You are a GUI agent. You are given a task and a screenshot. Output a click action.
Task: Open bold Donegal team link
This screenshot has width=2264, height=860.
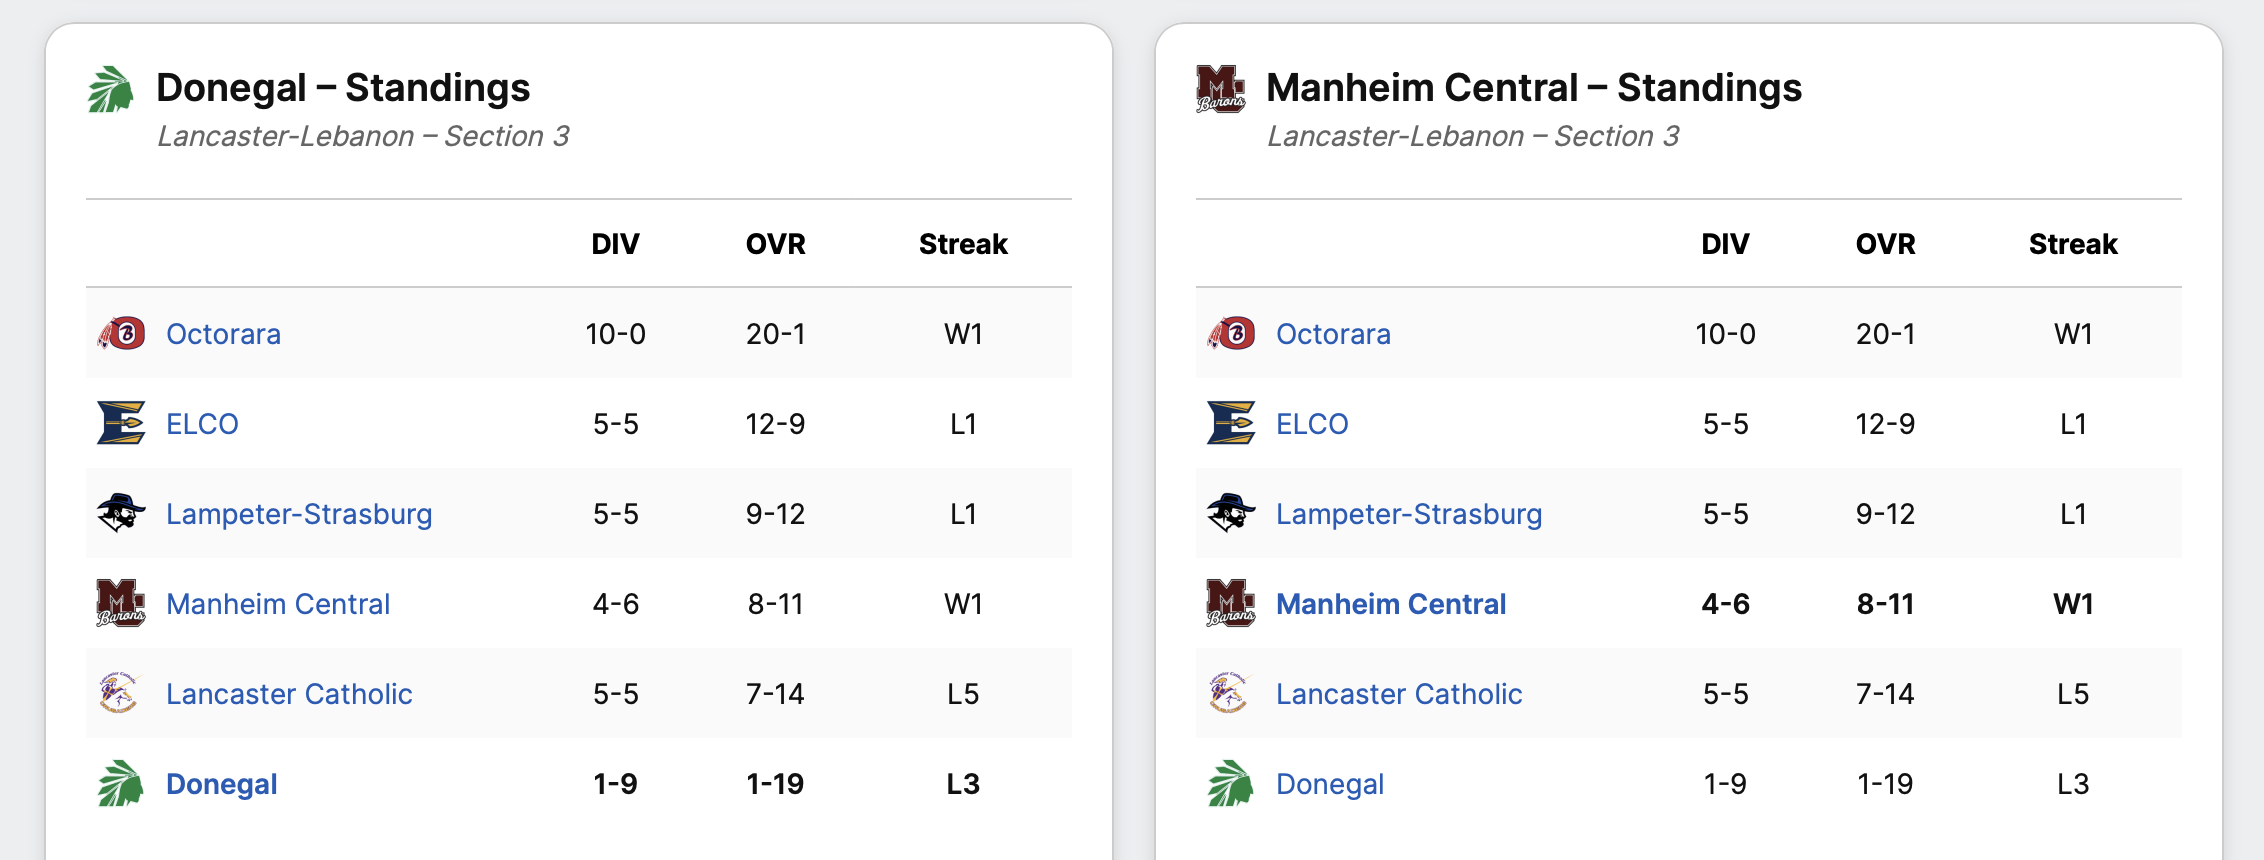pyautogui.click(x=222, y=784)
